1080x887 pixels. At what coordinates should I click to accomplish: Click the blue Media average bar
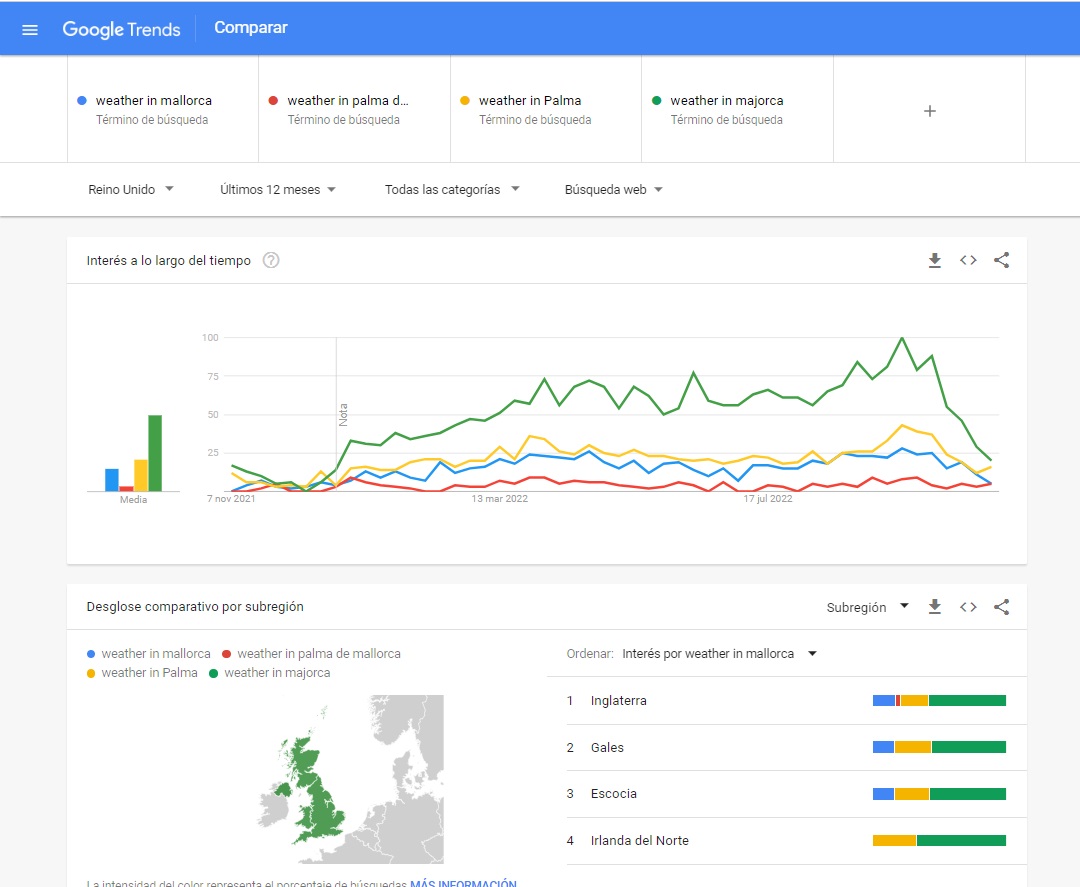[x=112, y=480]
